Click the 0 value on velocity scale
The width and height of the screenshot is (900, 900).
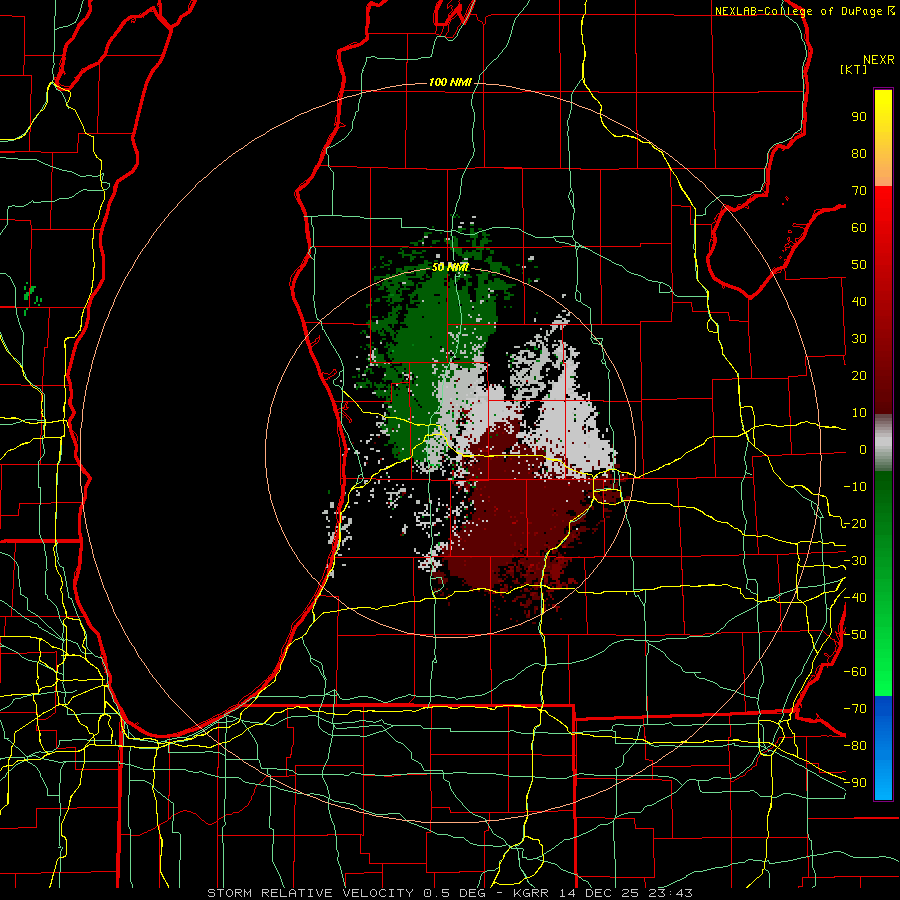pyautogui.click(x=863, y=450)
